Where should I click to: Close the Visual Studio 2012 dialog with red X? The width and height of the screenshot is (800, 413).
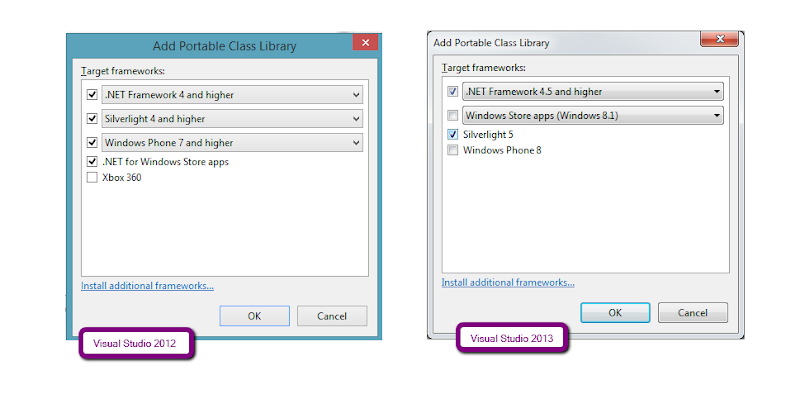365,42
